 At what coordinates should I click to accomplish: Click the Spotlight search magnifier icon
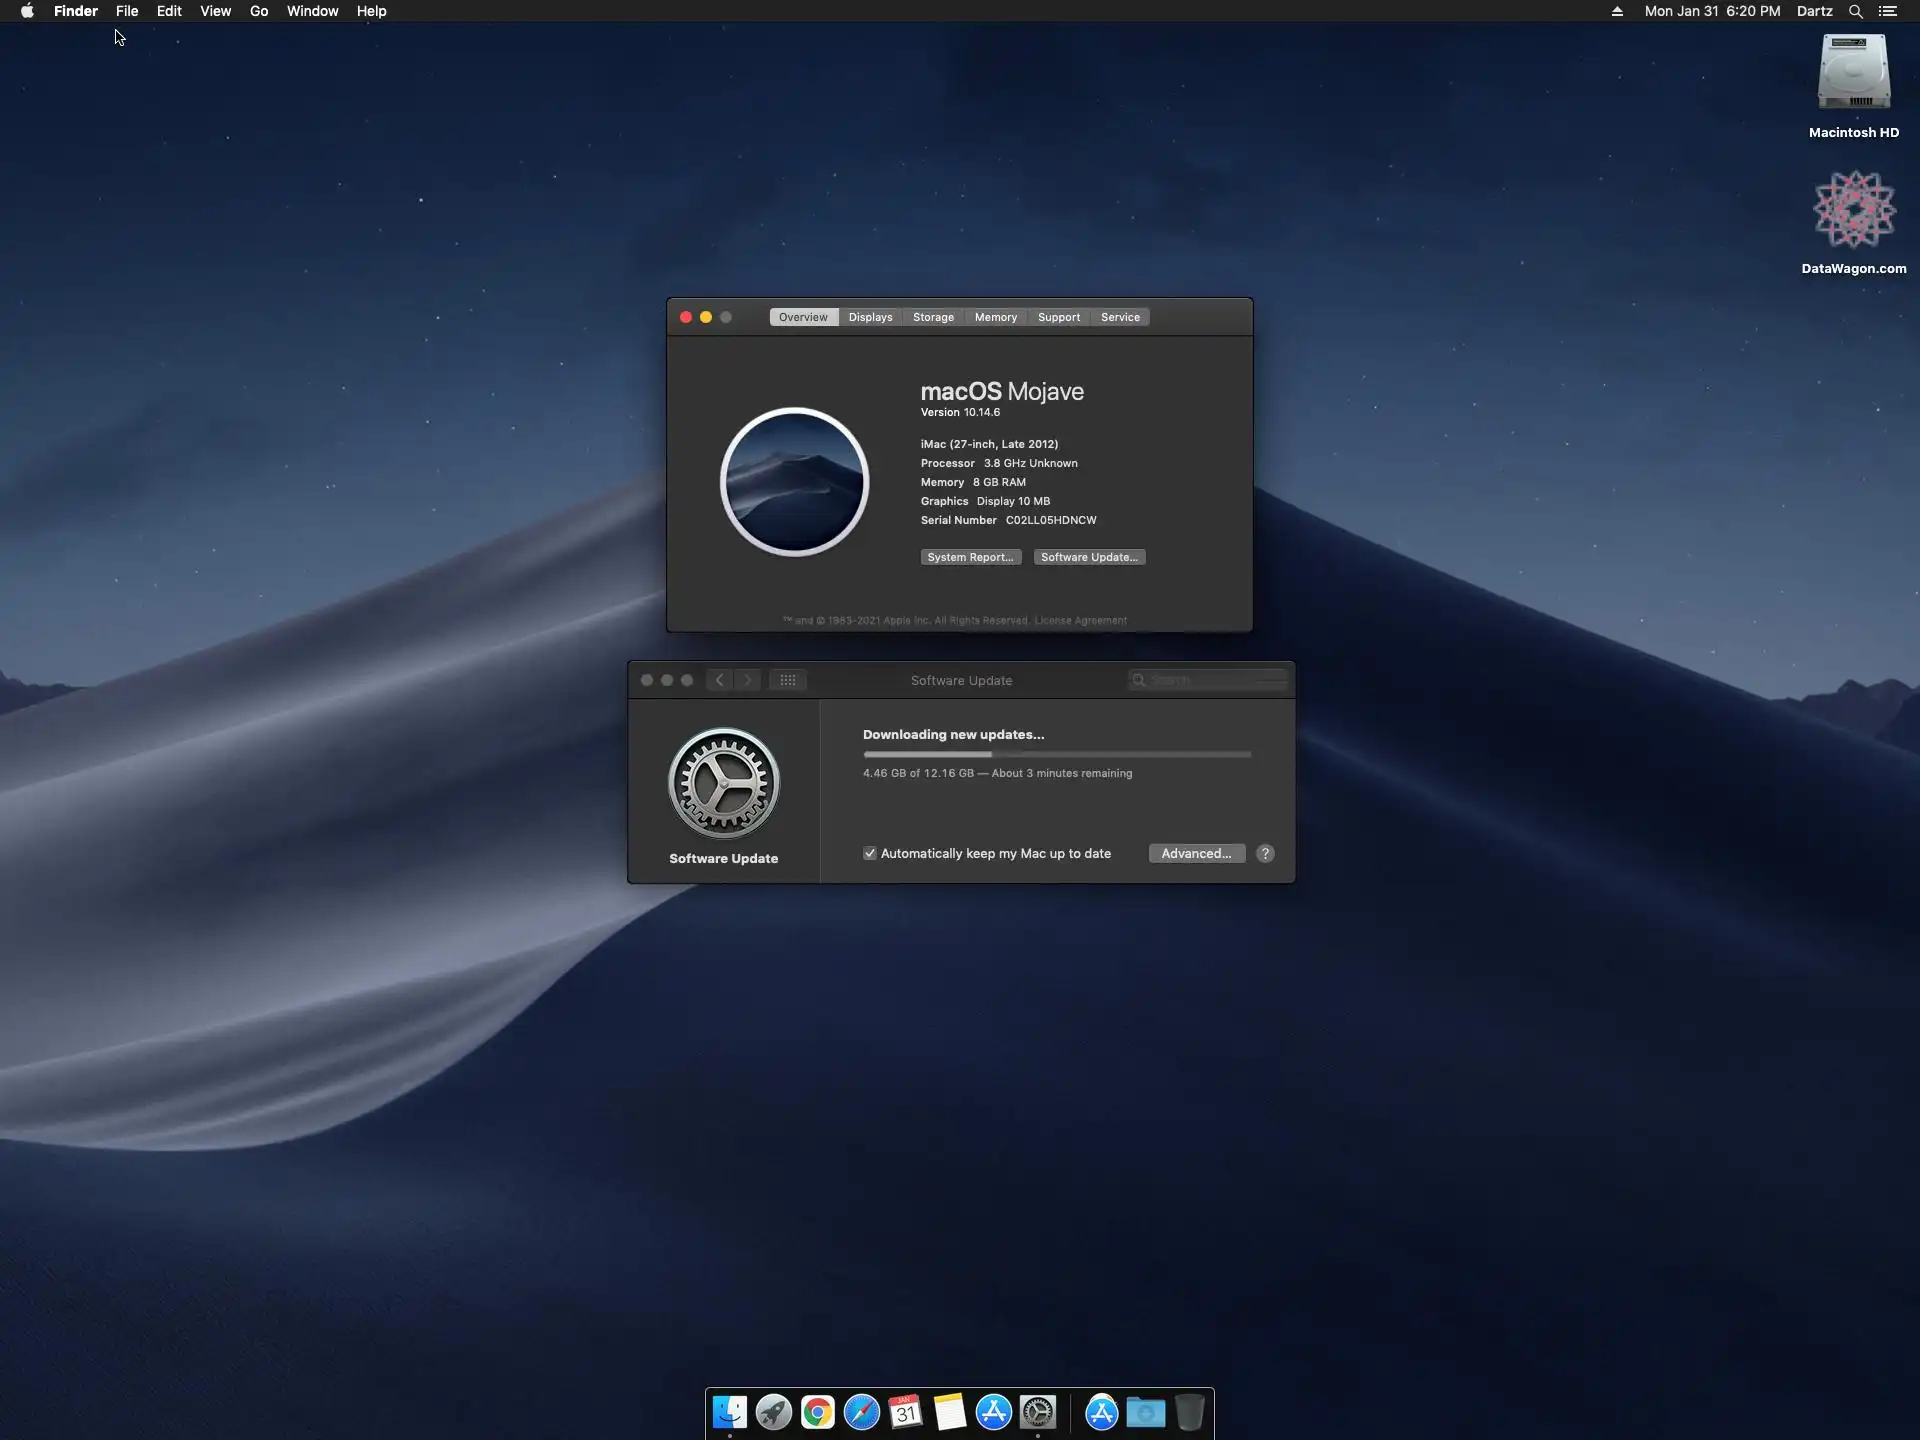(1855, 11)
